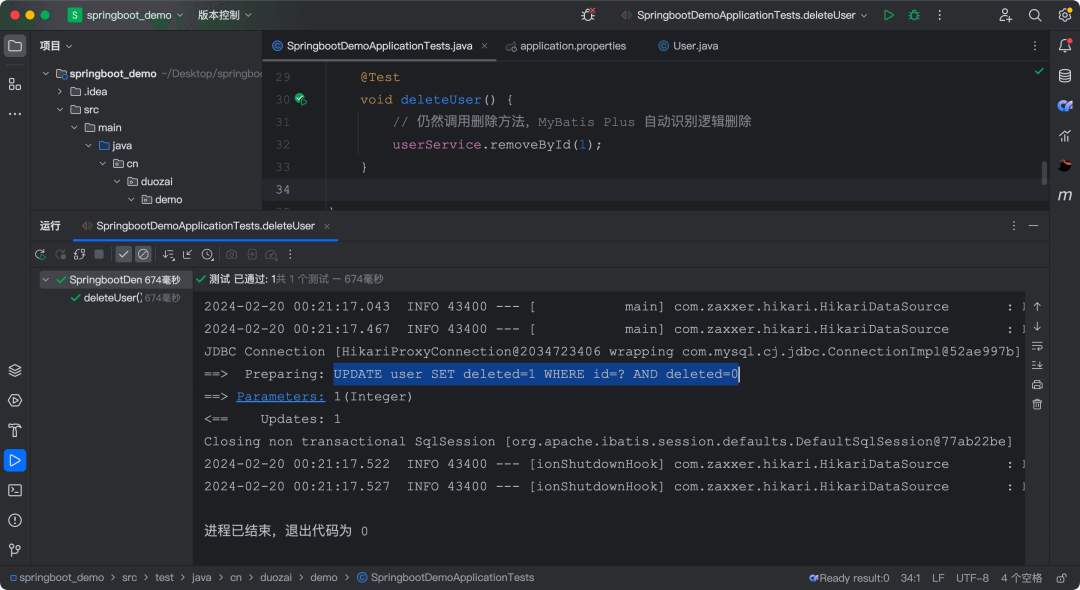Toggle soft-wrap in console
Screen dimensions: 1080x590
1037,346
